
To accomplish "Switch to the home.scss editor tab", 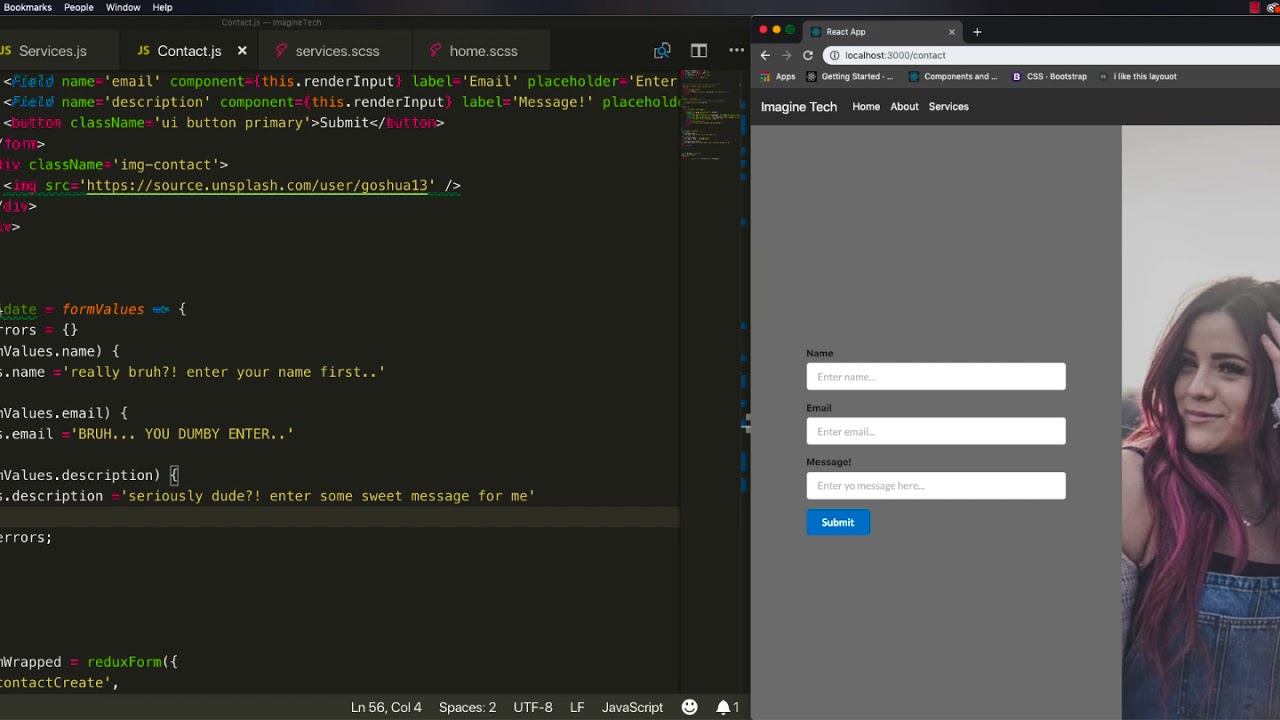I will (482, 51).
